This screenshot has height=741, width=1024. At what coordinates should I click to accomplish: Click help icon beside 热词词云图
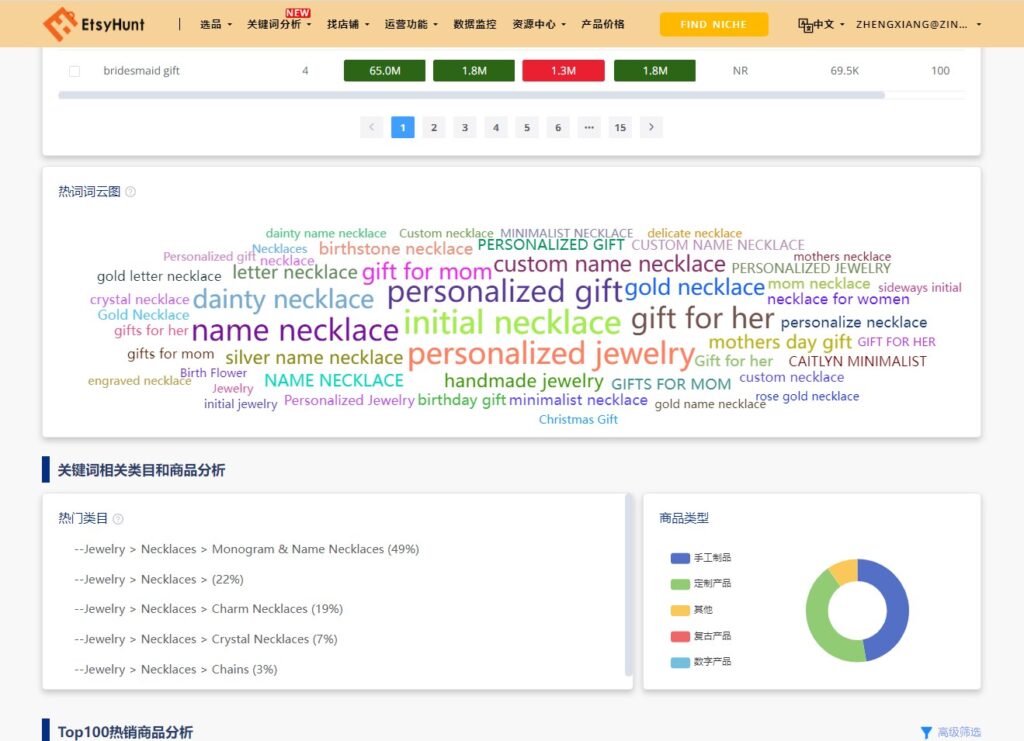click(x=130, y=192)
